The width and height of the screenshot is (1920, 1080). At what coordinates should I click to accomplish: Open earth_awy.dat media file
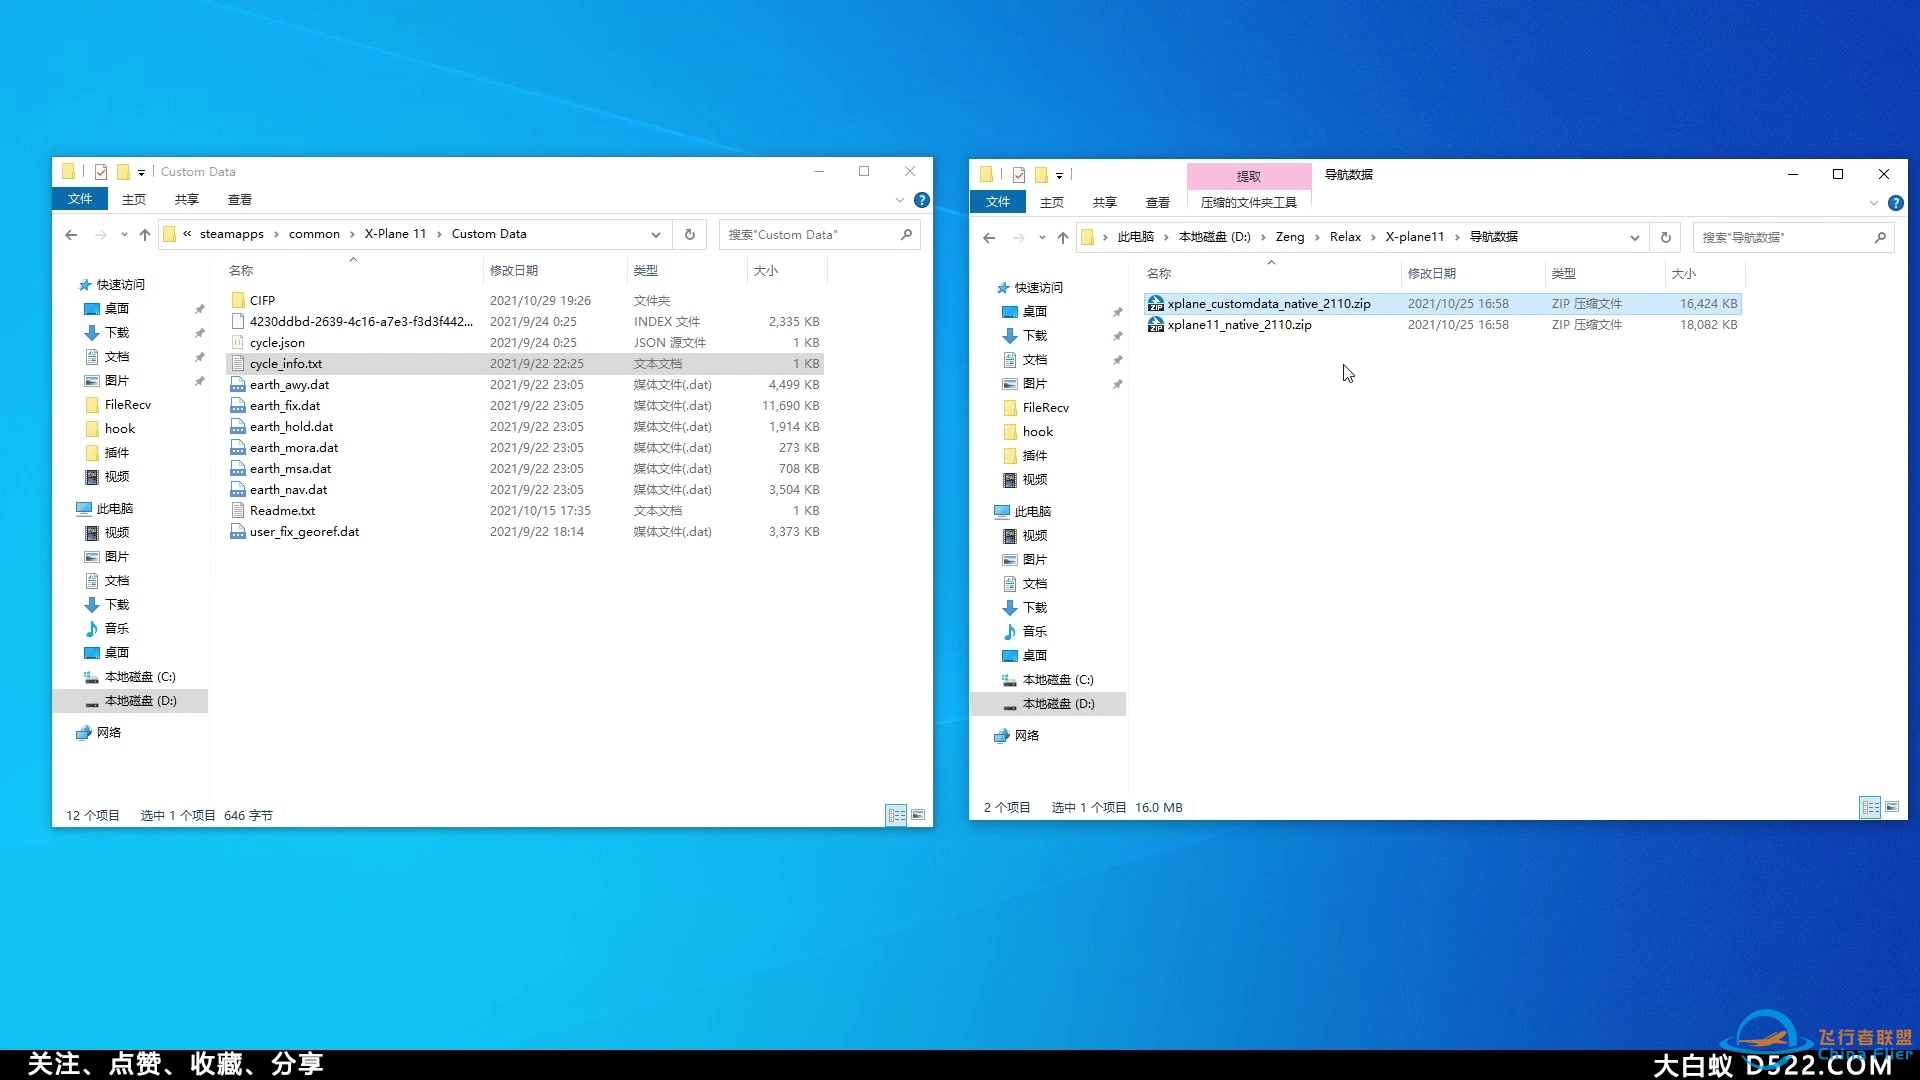click(x=289, y=384)
